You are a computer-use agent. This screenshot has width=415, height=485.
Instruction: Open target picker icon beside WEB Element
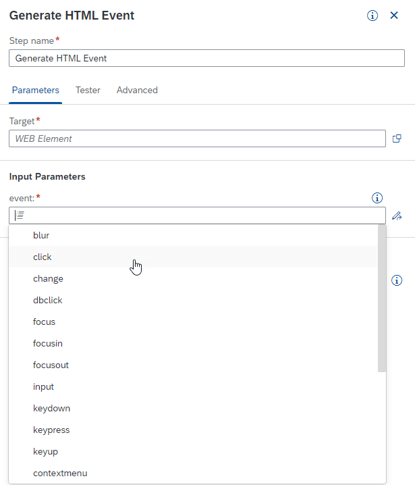click(x=397, y=138)
